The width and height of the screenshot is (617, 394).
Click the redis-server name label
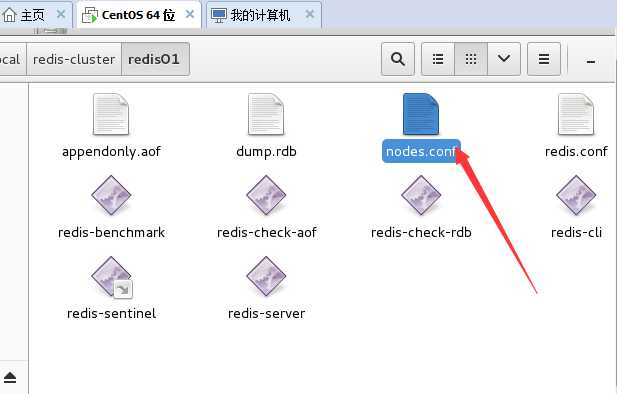[266, 314]
